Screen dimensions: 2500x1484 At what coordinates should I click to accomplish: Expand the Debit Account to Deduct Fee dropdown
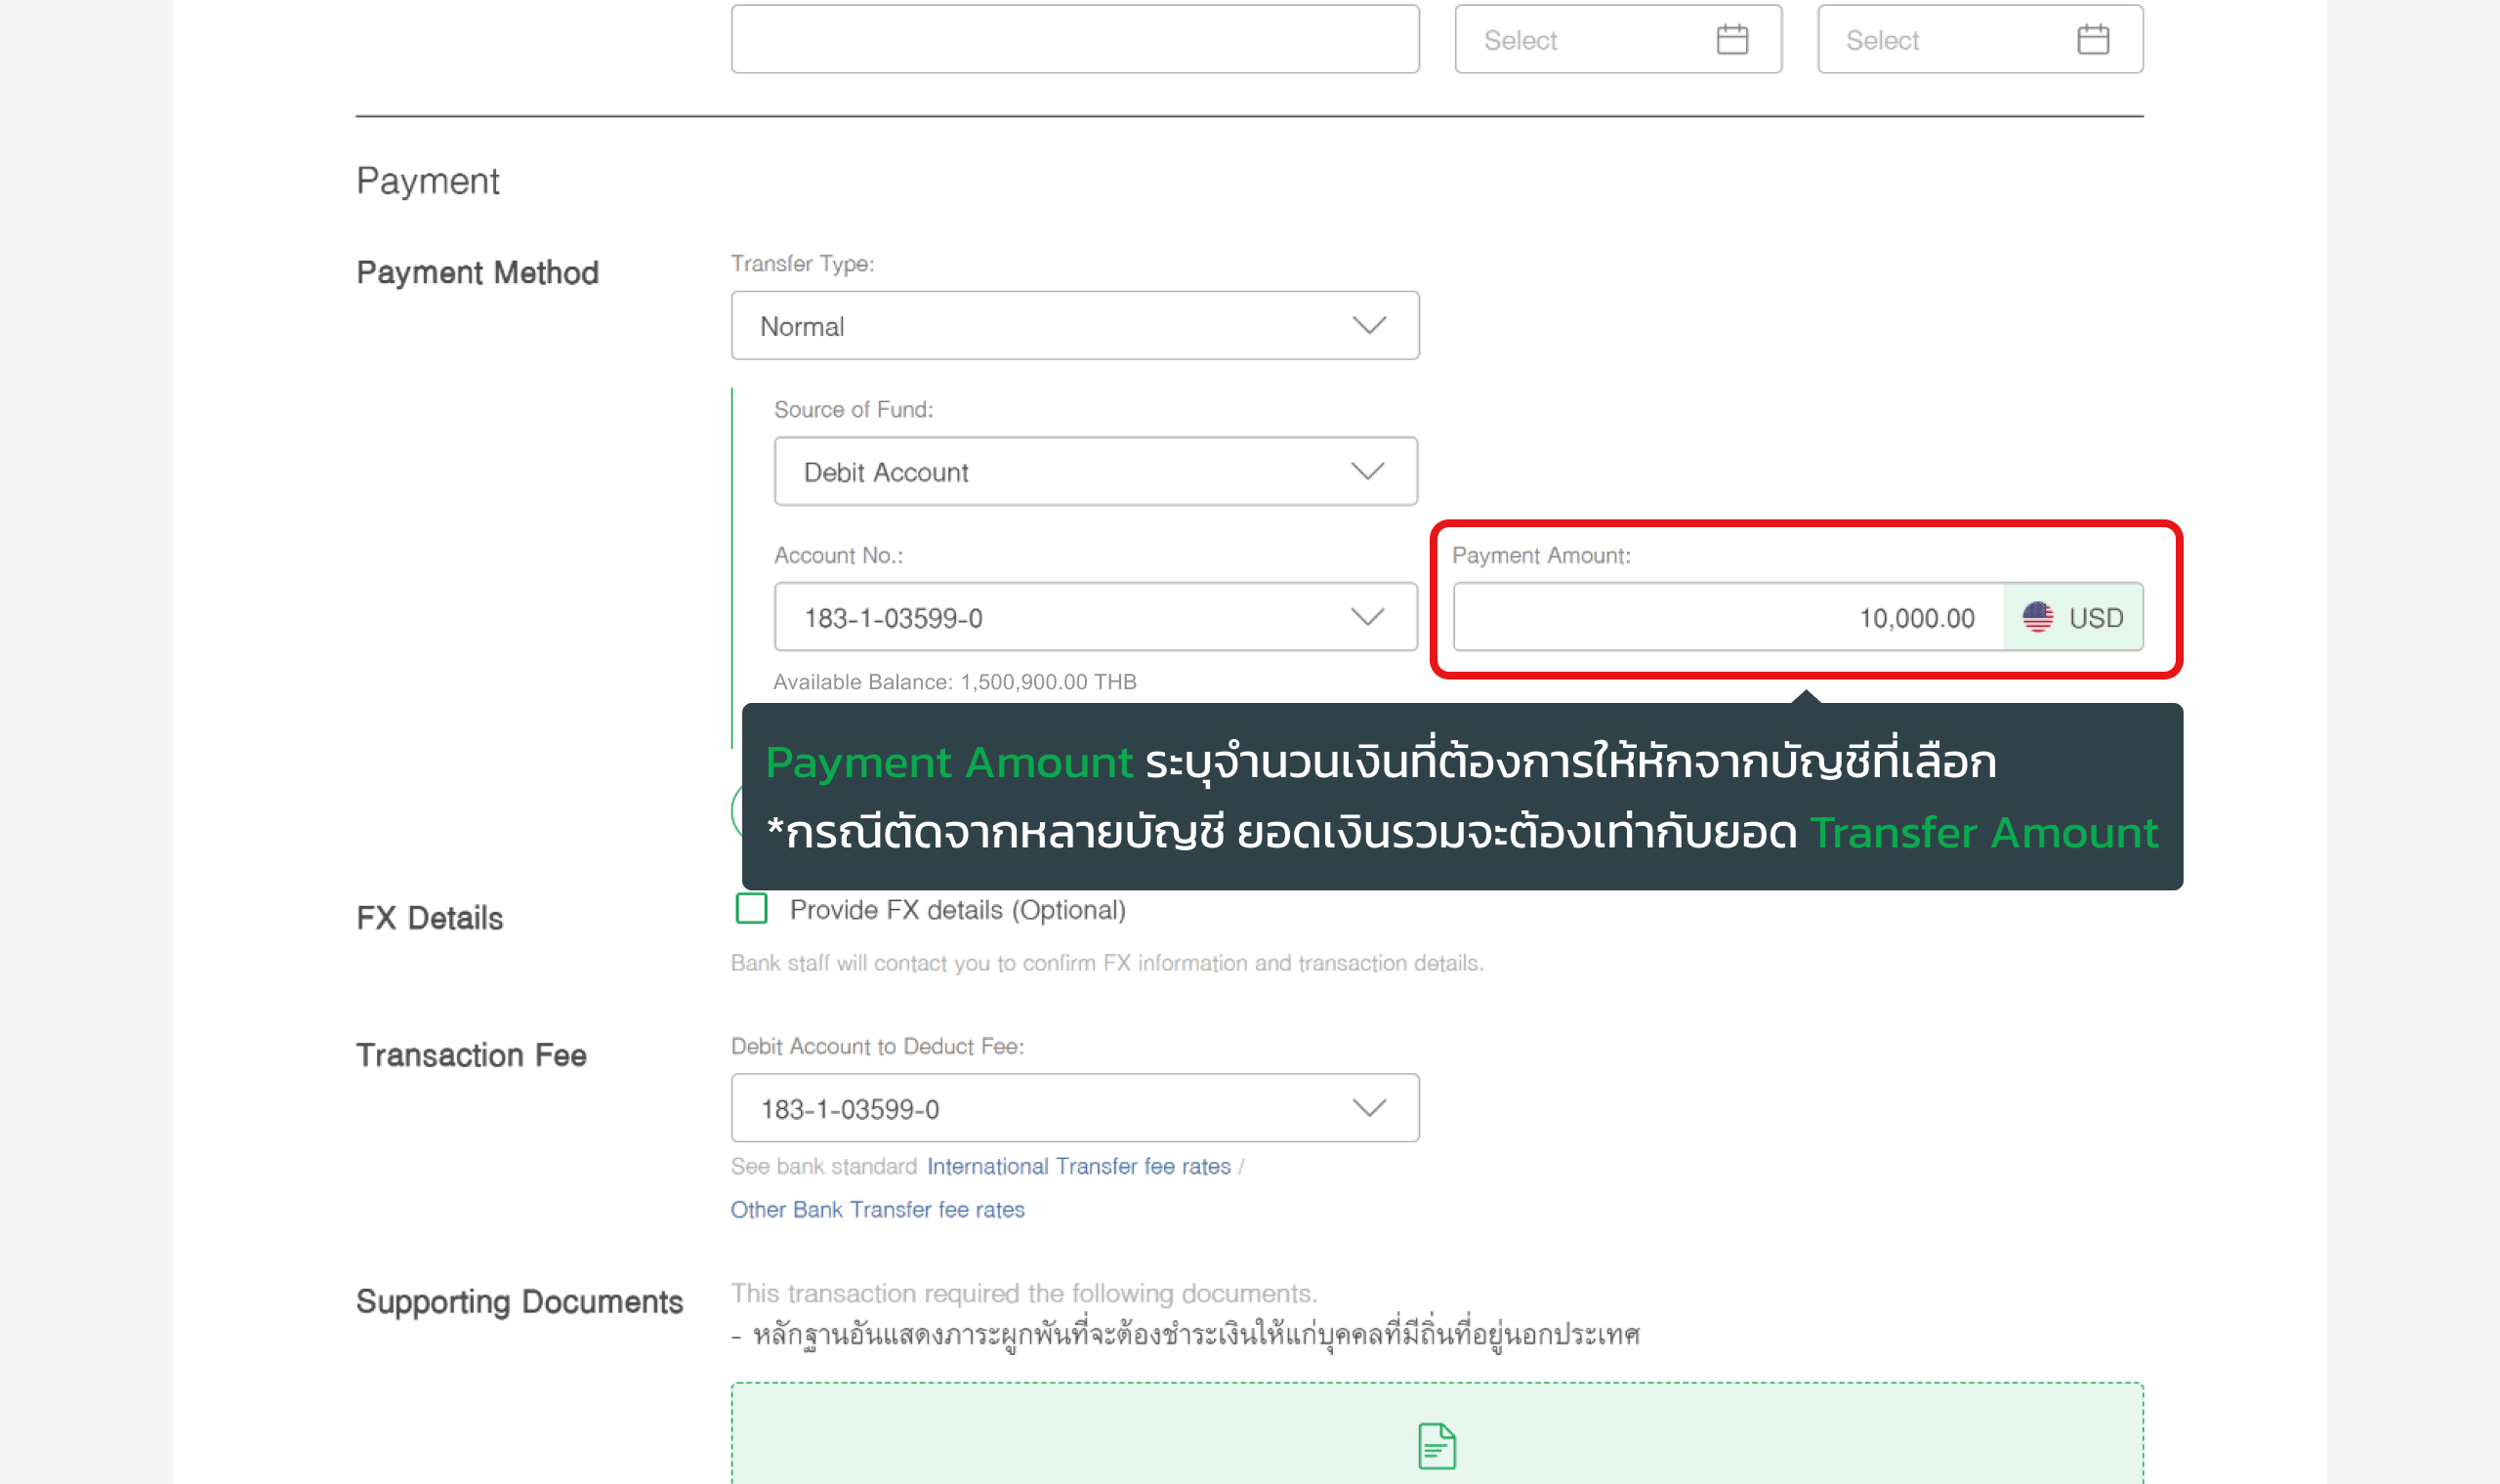coord(1075,1108)
